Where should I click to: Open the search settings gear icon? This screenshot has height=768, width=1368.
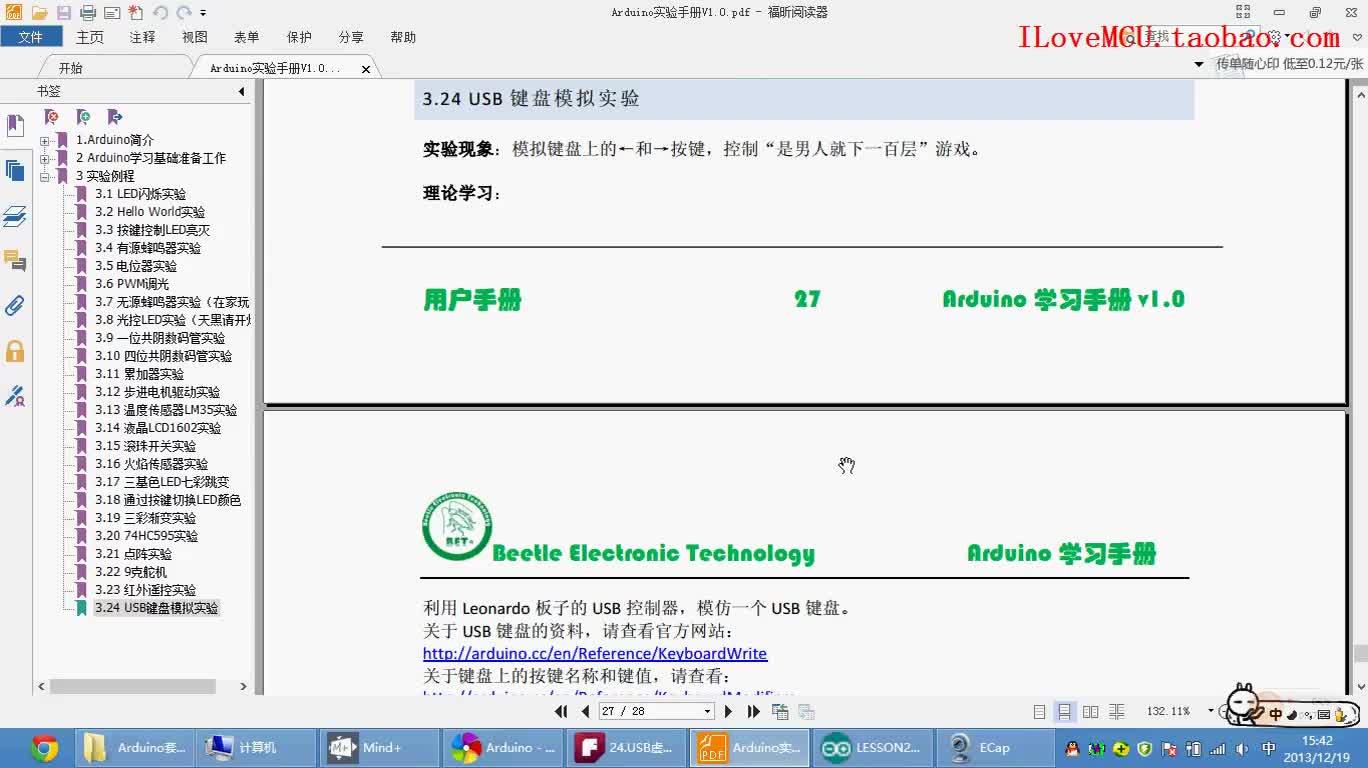point(1275,37)
